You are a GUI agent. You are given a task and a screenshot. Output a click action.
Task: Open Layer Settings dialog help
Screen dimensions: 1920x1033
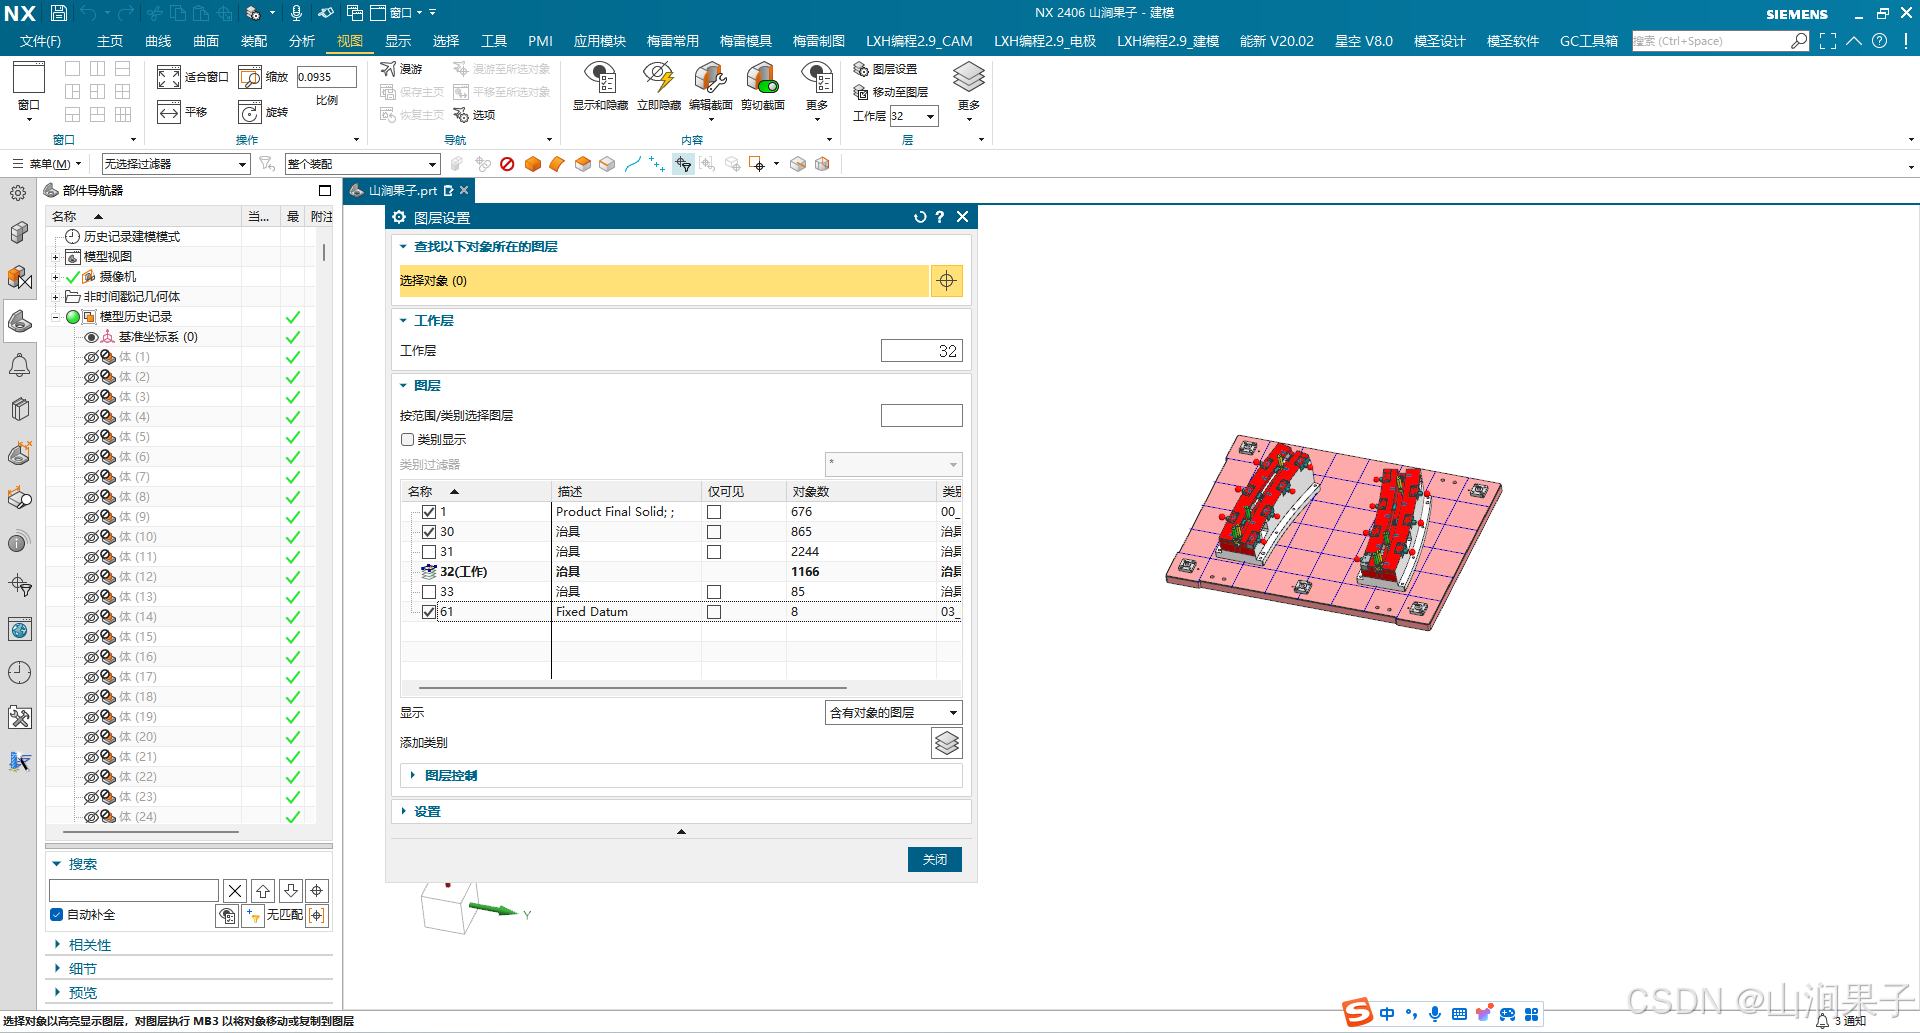tap(940, 217)
